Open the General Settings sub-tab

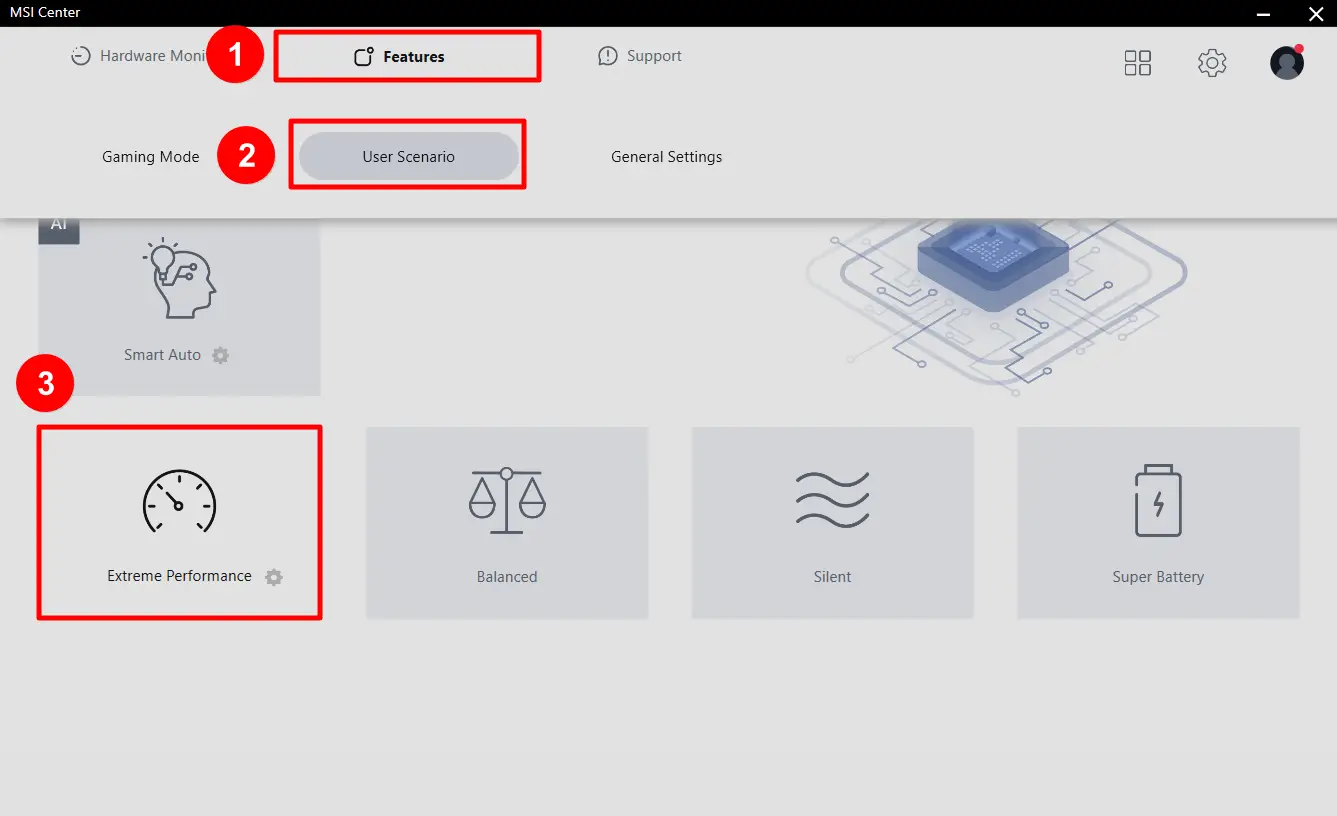(667, 157)
